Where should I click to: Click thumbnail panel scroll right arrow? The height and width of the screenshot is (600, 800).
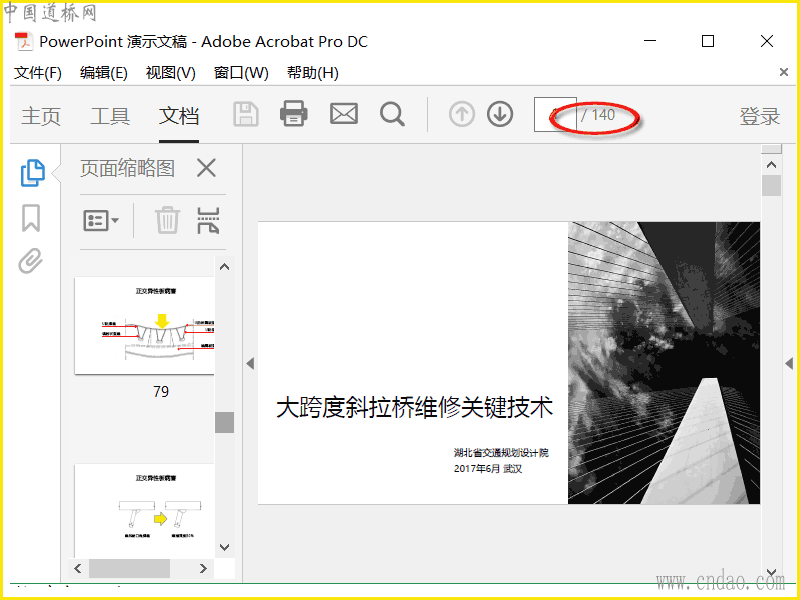[203, 568]
